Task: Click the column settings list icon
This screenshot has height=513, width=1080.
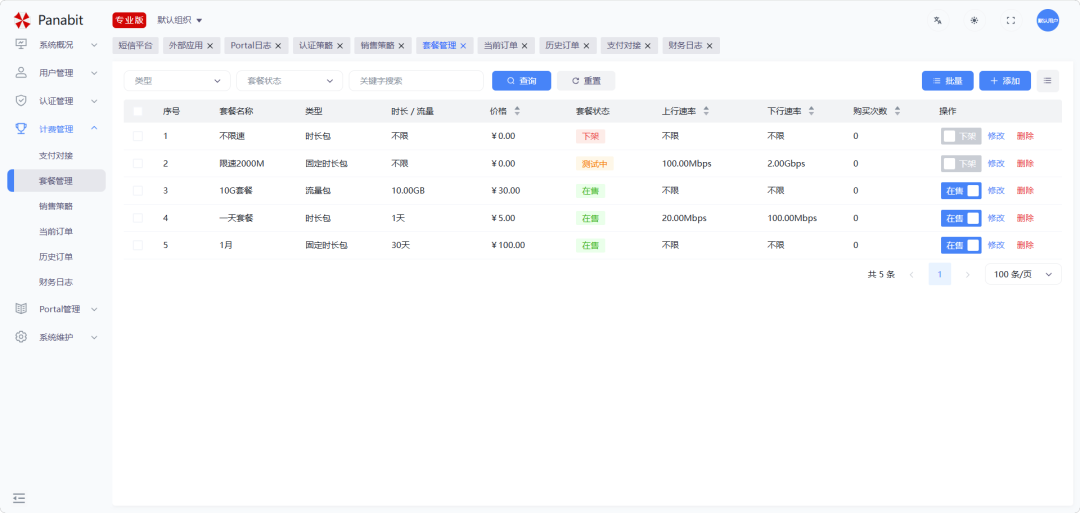Action: (x=1047, y=81)
